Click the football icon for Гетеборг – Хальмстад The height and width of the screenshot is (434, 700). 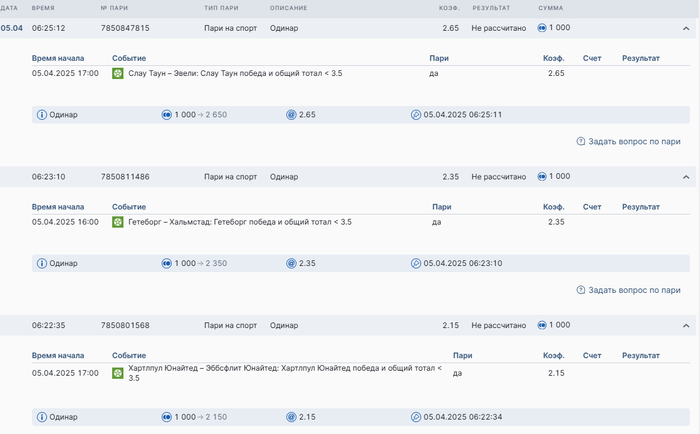pos(118,222)
